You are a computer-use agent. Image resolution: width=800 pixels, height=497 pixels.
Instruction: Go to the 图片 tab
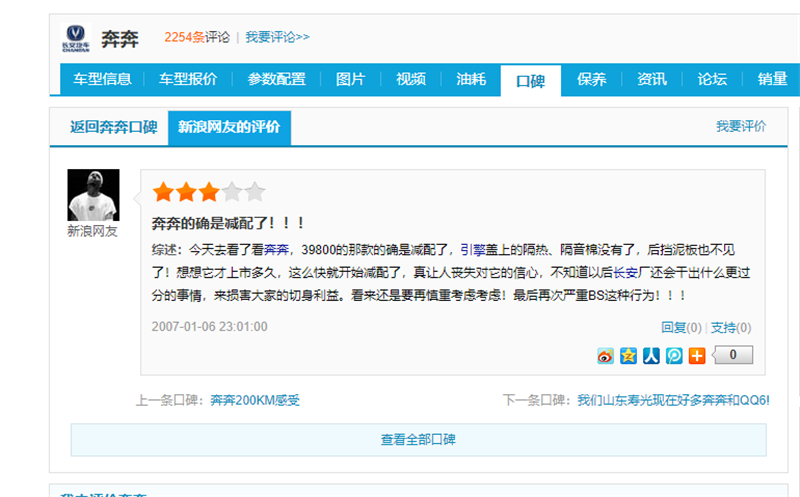[x=350, y=79]
